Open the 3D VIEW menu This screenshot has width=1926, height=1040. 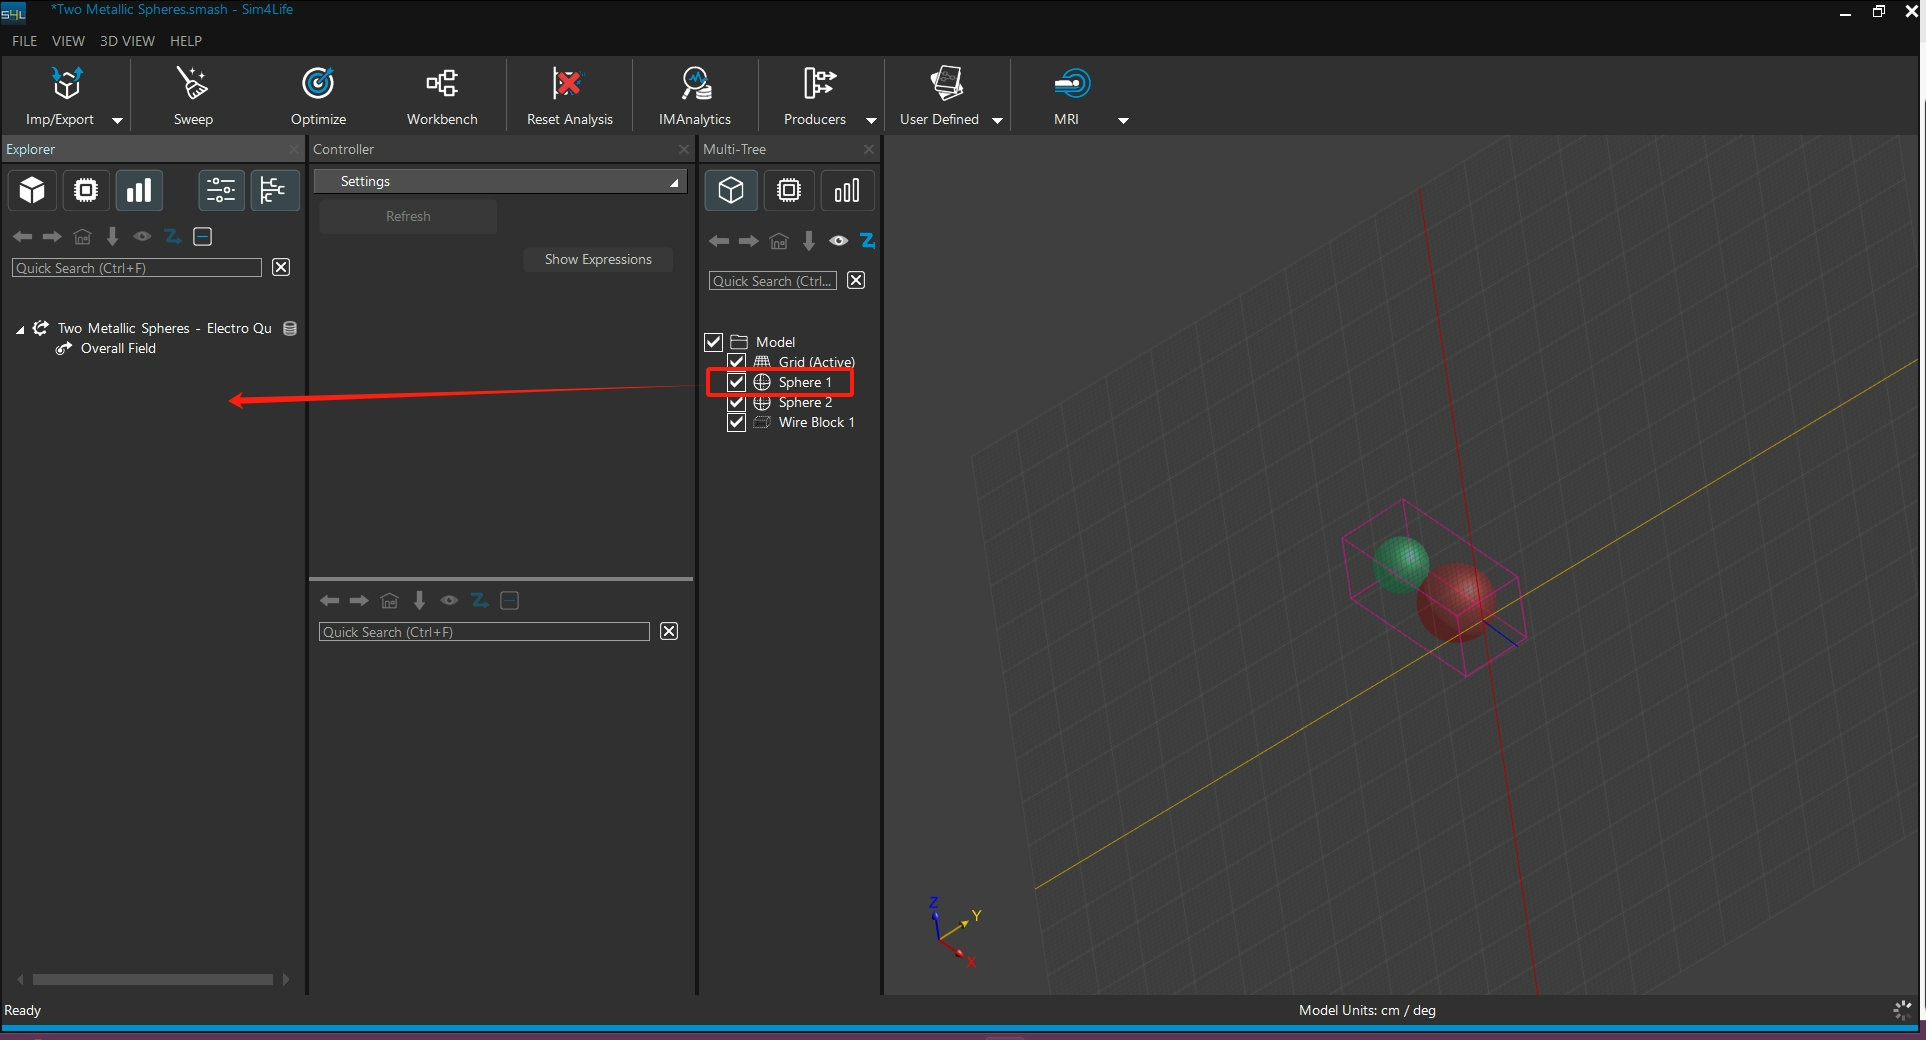click(127, 41)
